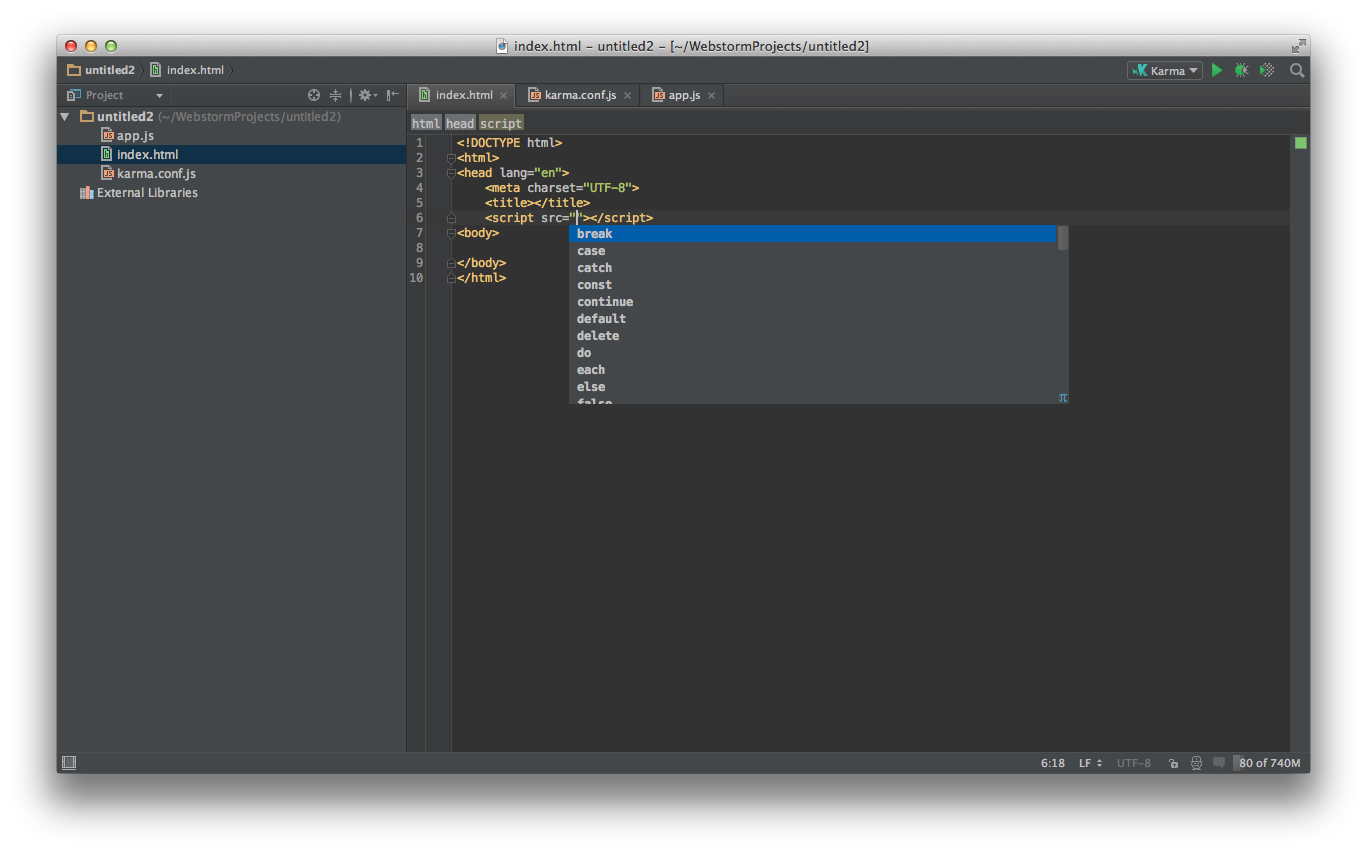Change line separator LF dropdown
Viewport: 1367px width, 852px height.
click(x=1090, y=763)
